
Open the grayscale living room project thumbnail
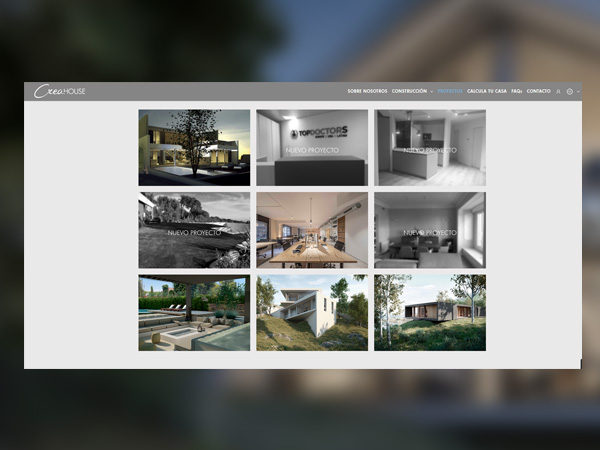430,230
